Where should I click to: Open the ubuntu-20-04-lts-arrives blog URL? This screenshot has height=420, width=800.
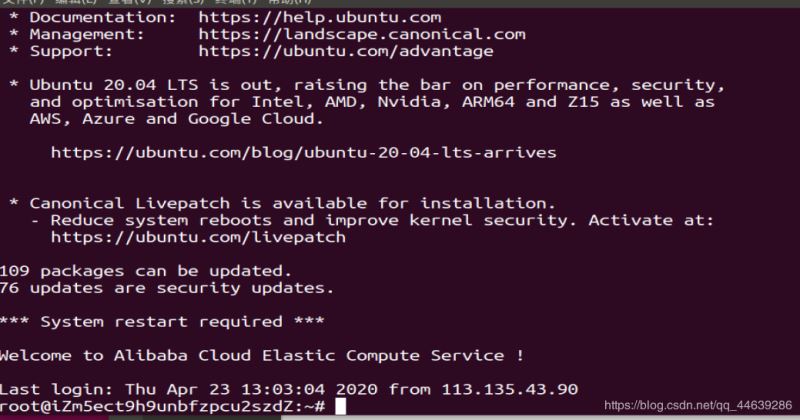click(x=303, y=153)
